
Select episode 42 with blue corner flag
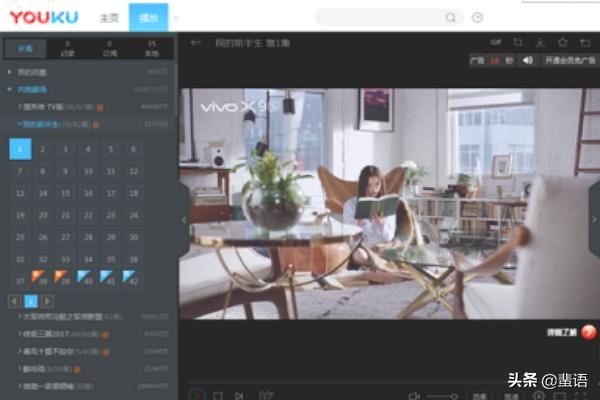(134, 281)
